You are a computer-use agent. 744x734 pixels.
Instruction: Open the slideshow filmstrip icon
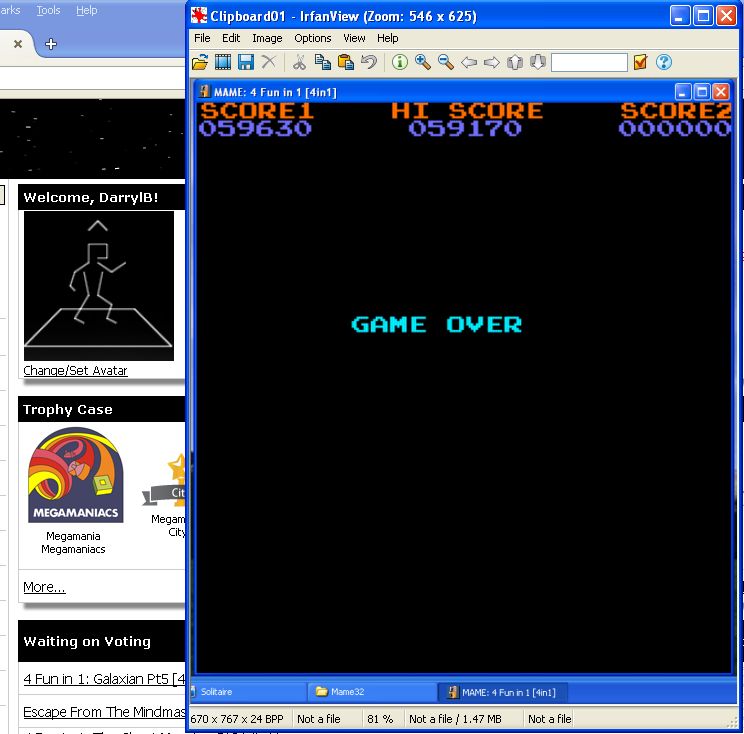(223, 62)
